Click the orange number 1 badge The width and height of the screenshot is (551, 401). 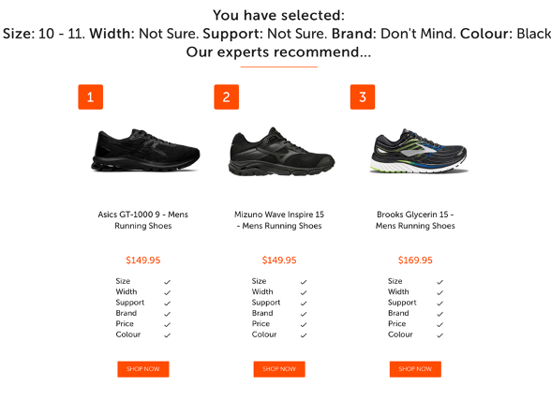tap(90, 97)
